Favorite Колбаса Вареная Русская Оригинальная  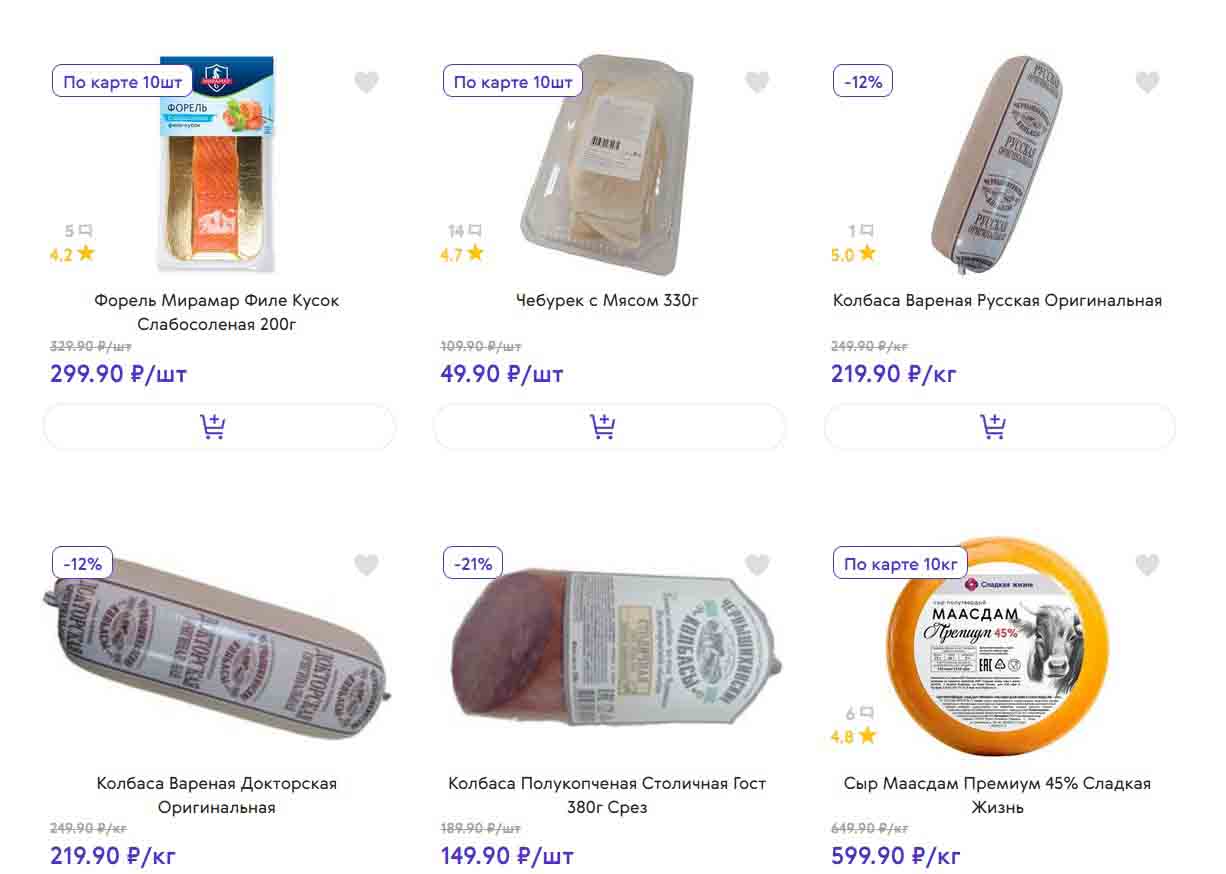click(1147, 82)
